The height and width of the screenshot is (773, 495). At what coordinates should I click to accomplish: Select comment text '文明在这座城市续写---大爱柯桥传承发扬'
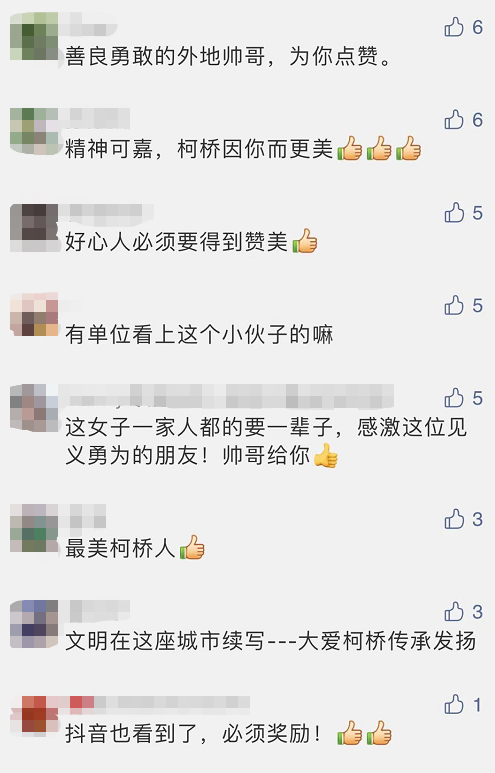(x=271, y=641)
